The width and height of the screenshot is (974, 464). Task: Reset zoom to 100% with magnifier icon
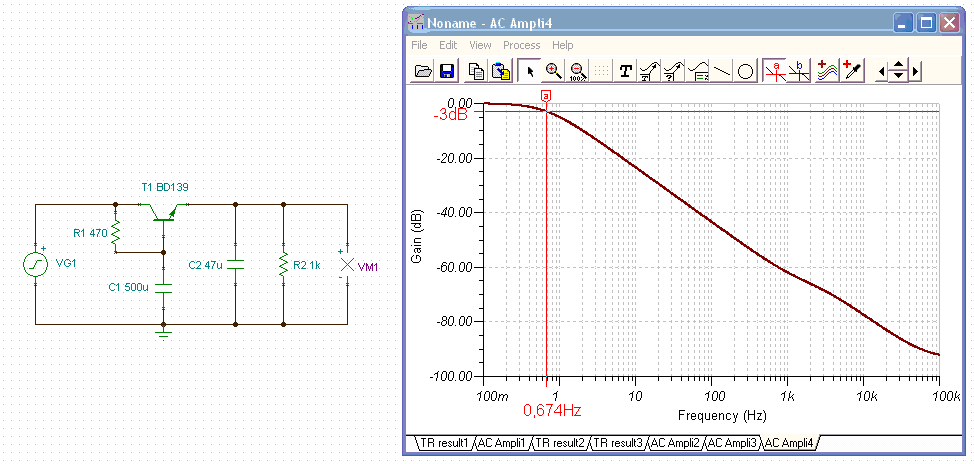(578, 71)
